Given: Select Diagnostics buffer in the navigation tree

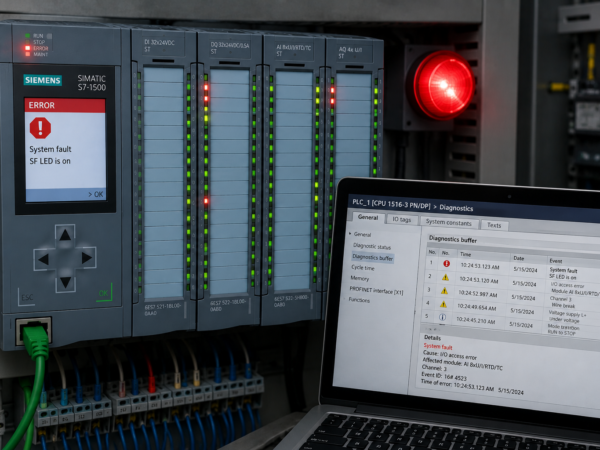Looking at the screenshot, I should (372, 258).
